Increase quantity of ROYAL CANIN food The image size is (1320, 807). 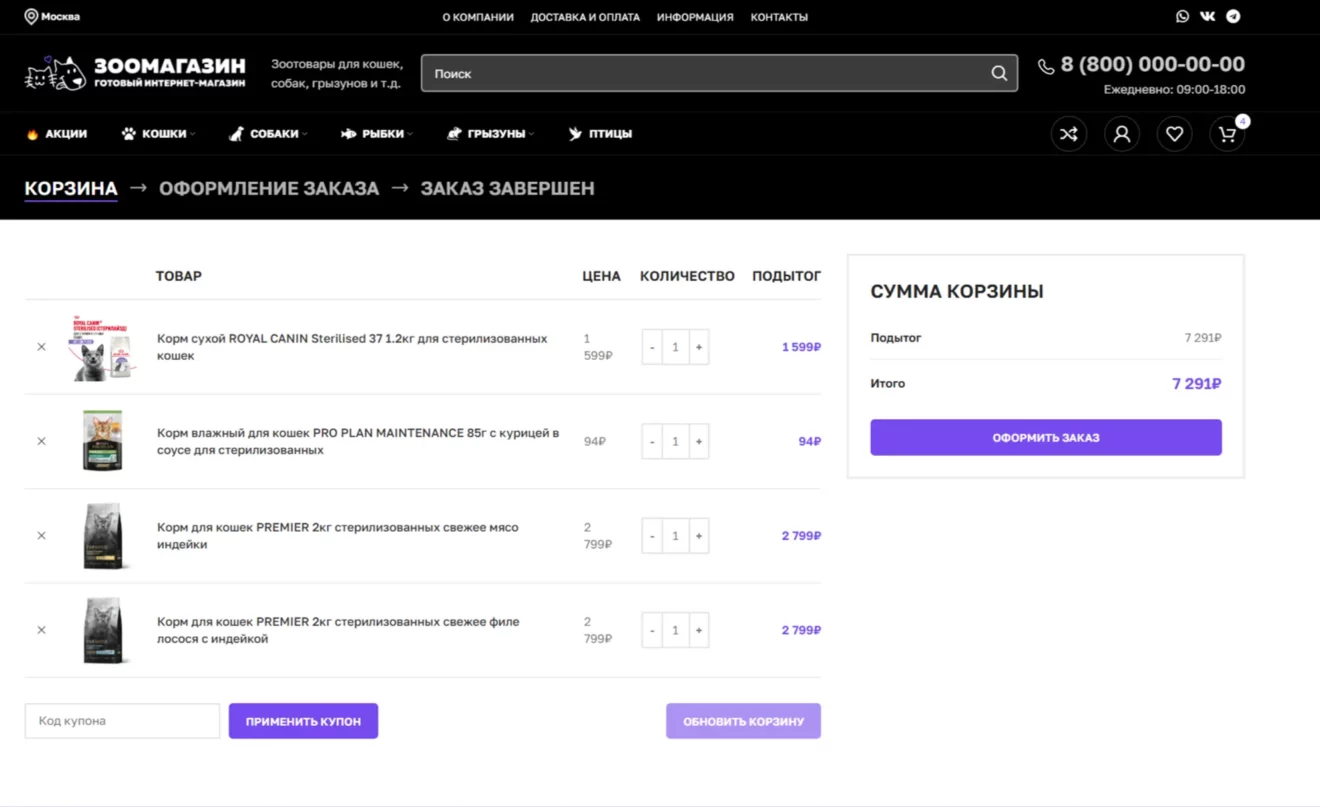click(x=699, y=347)
